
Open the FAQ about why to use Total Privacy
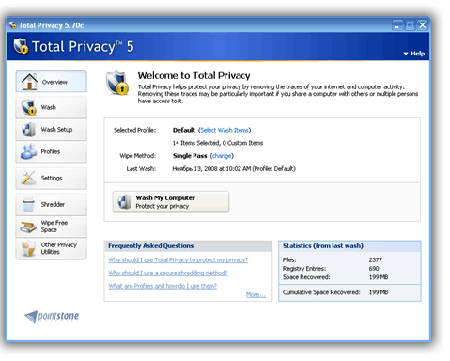click(x=178, y=260)
